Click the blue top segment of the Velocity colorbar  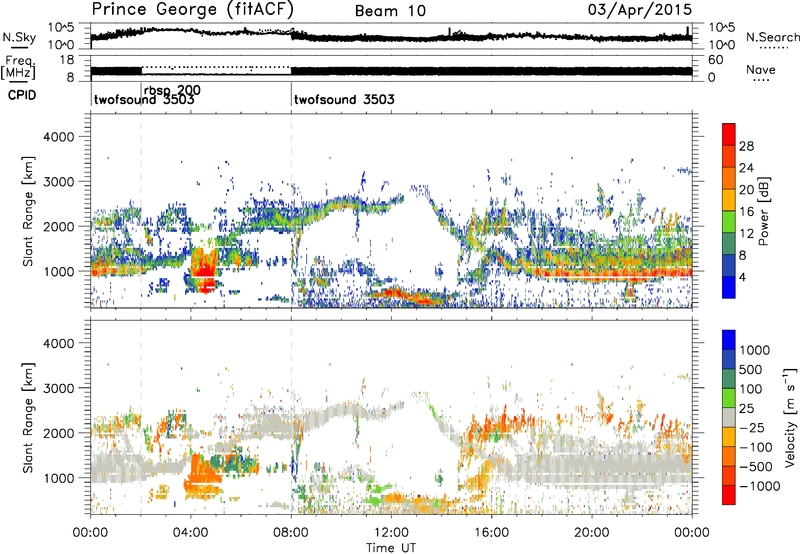tap(729, 340)
